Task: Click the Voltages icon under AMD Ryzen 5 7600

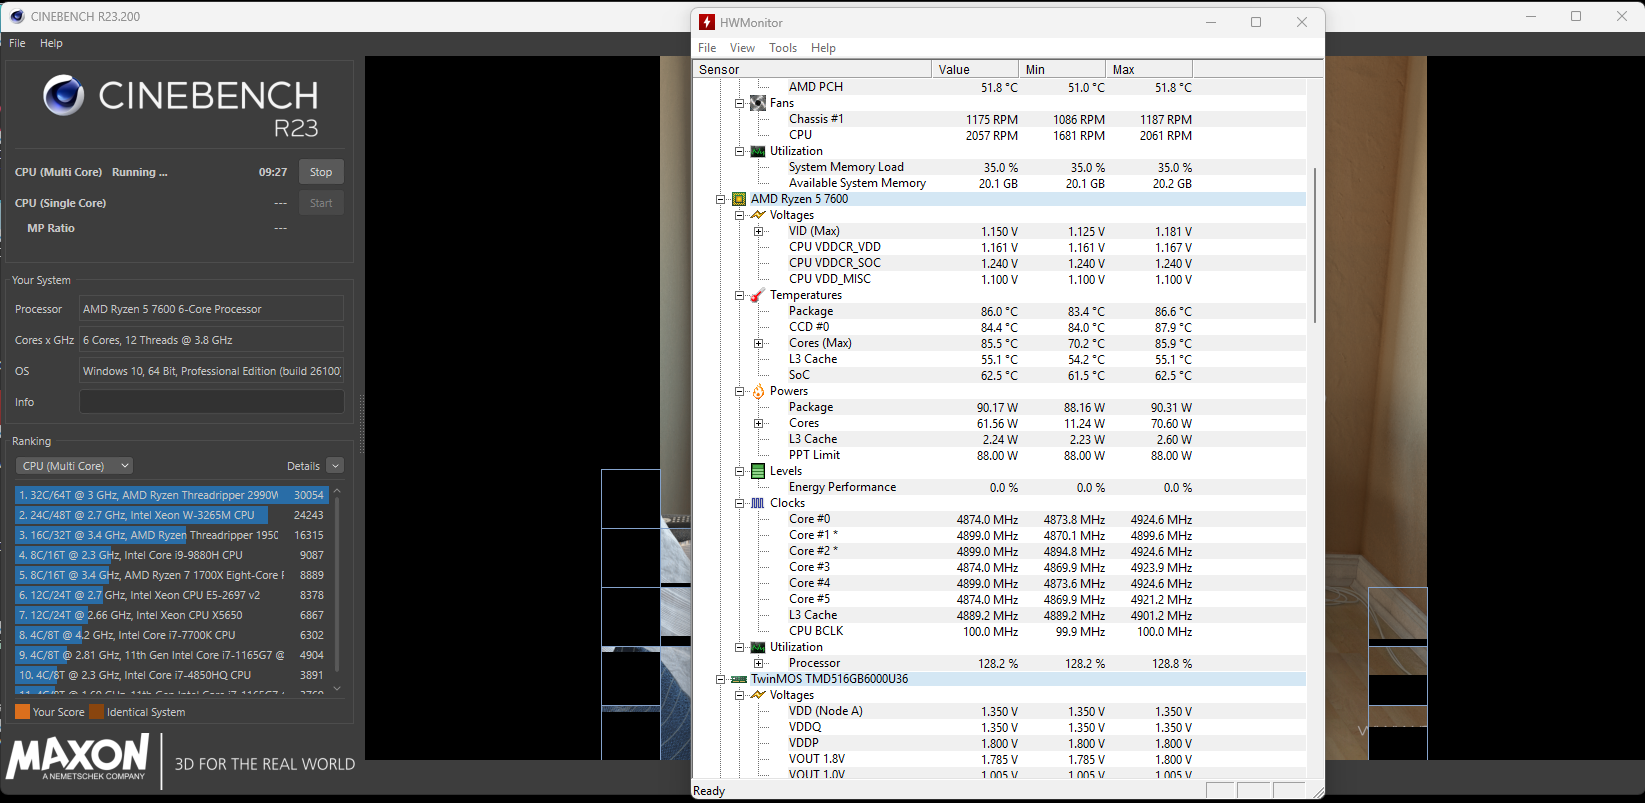Action: (758, 215)
